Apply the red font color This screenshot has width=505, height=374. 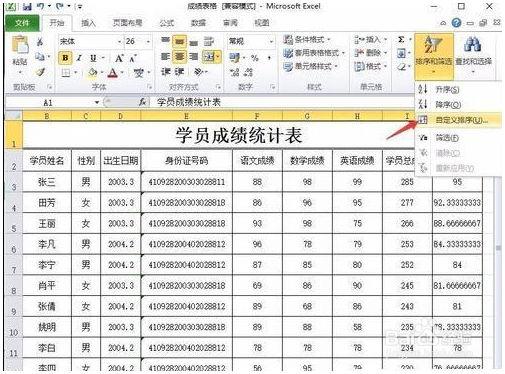click(x=113, y=73)
